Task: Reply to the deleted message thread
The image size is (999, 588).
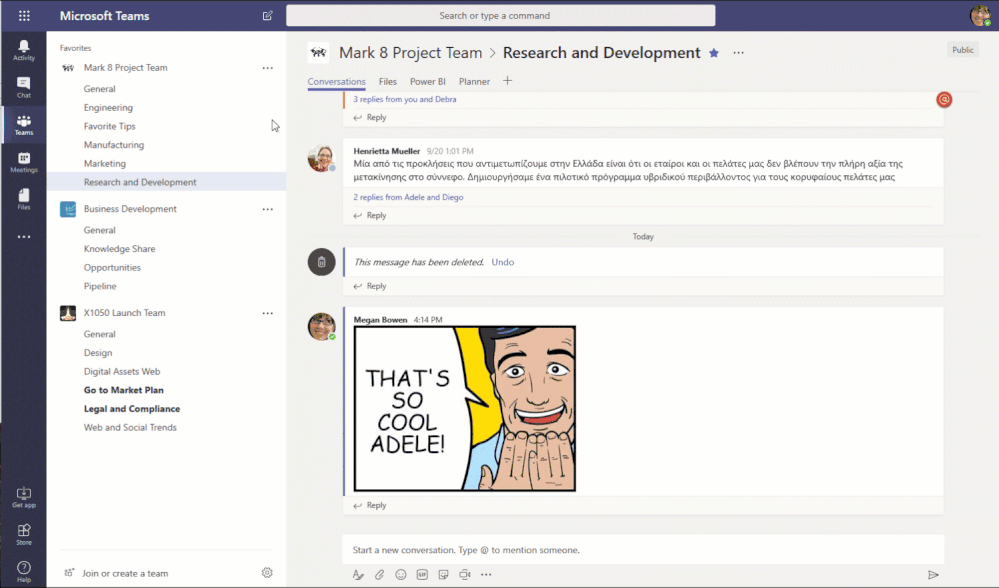Action: click(370, 286)
